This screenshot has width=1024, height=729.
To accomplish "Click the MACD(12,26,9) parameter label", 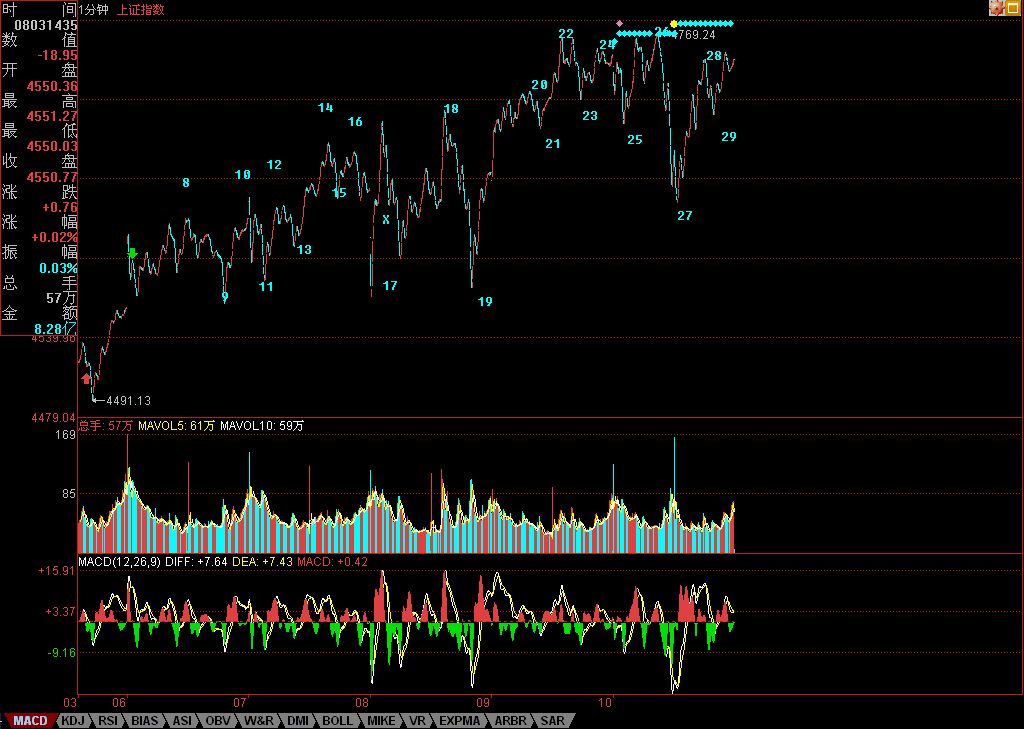I will pyautogui.click(x=120, y=562).
